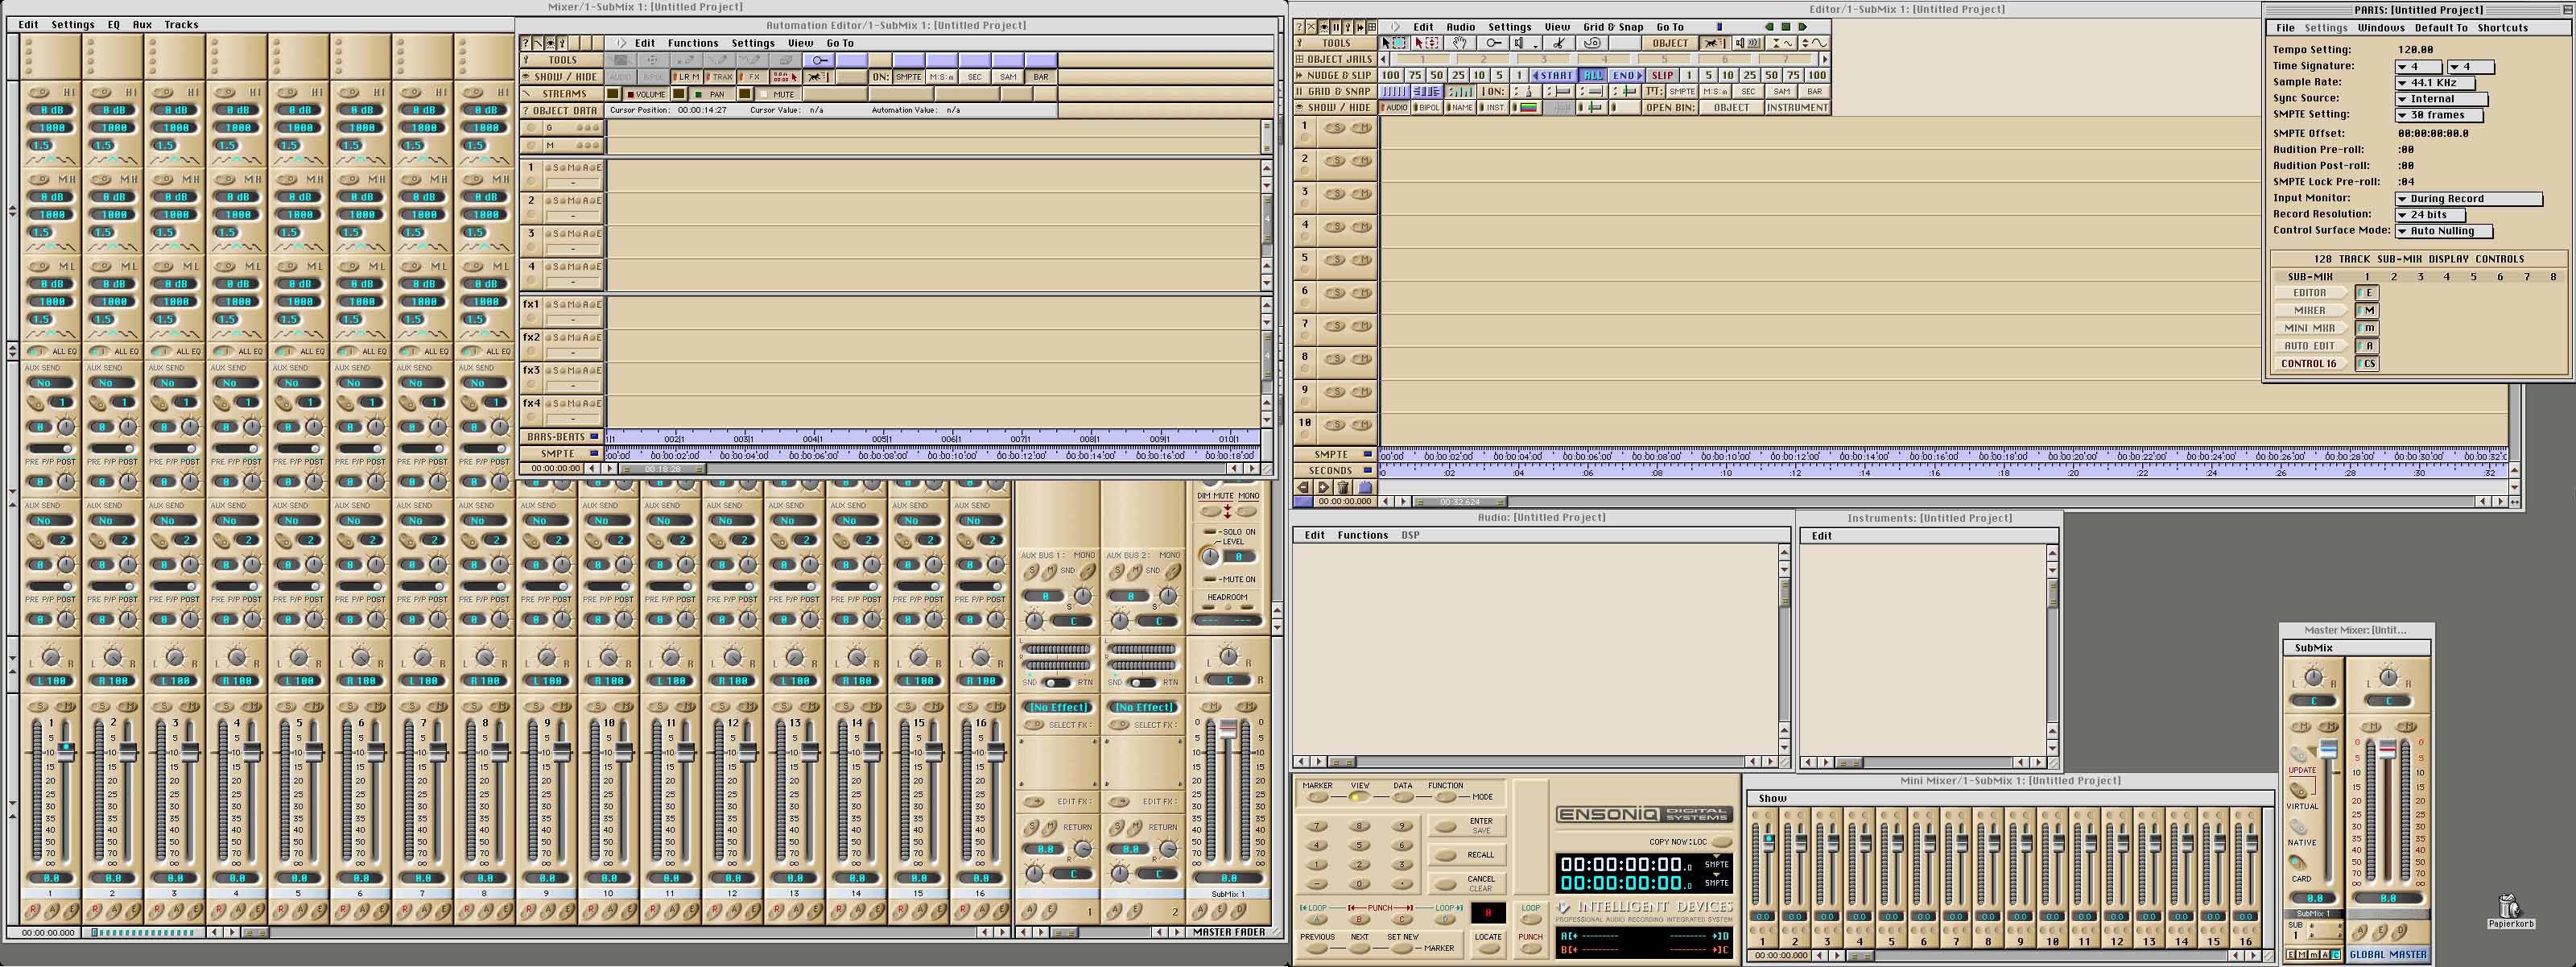Expand the NUDGE & SLIP section header
The width and height of the screenshot is (2576, 967).
pos(1336,75)
